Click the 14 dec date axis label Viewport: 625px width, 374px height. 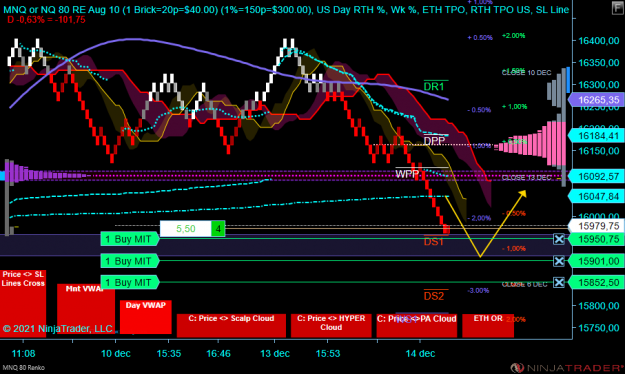click(x=420, y=353)
